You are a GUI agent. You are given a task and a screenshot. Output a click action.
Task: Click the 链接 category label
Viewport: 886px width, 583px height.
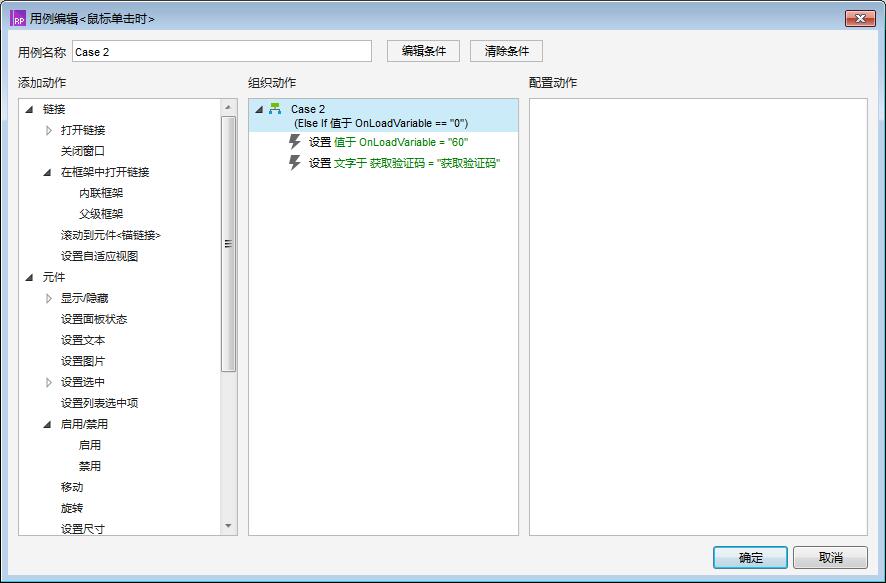54,109
